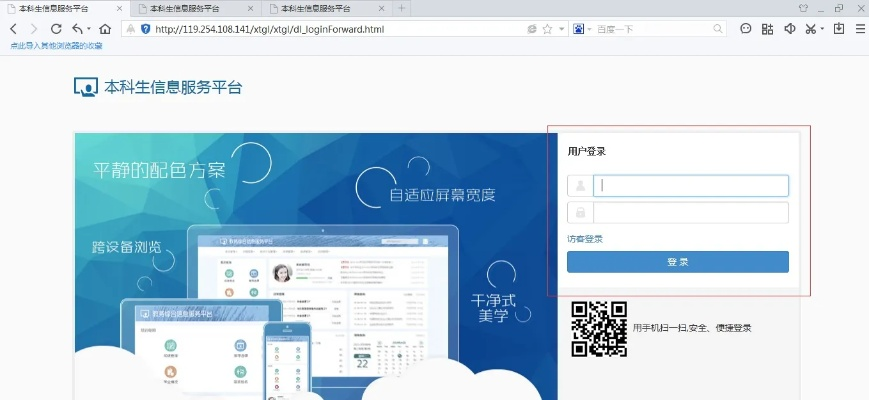The image size is (869, 400).
Task: Click the compatibility mode icon beside the star
Action: (532, 29)
